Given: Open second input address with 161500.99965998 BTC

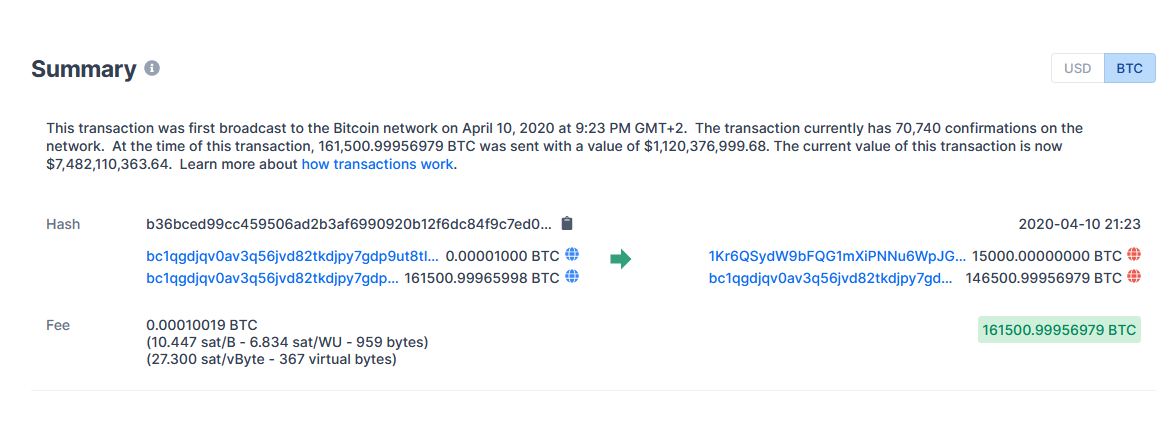Looking at the screenshot, I should tap(273, 278).
